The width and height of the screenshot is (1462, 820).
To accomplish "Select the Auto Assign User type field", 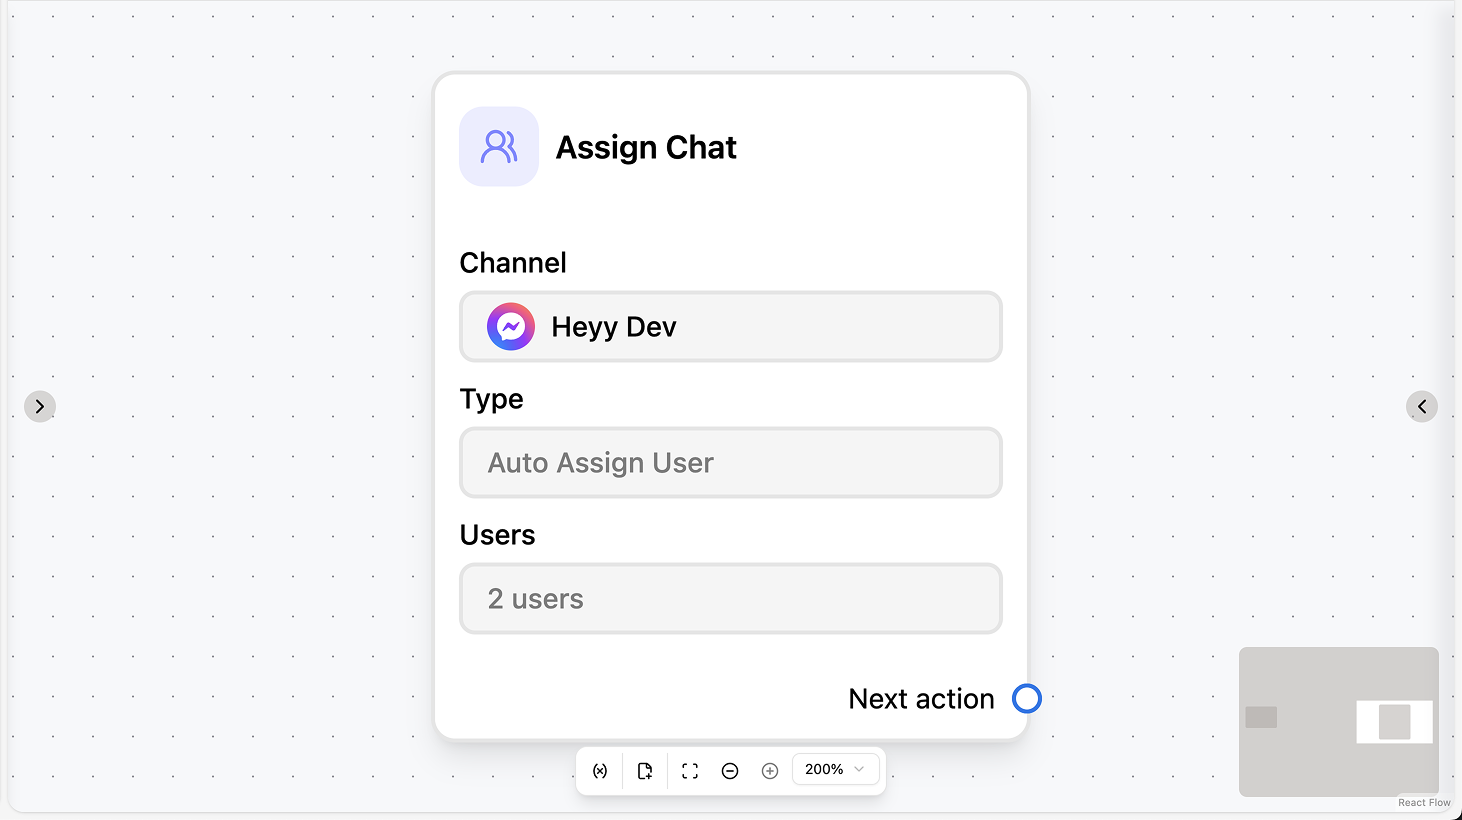I will (730, 462).
